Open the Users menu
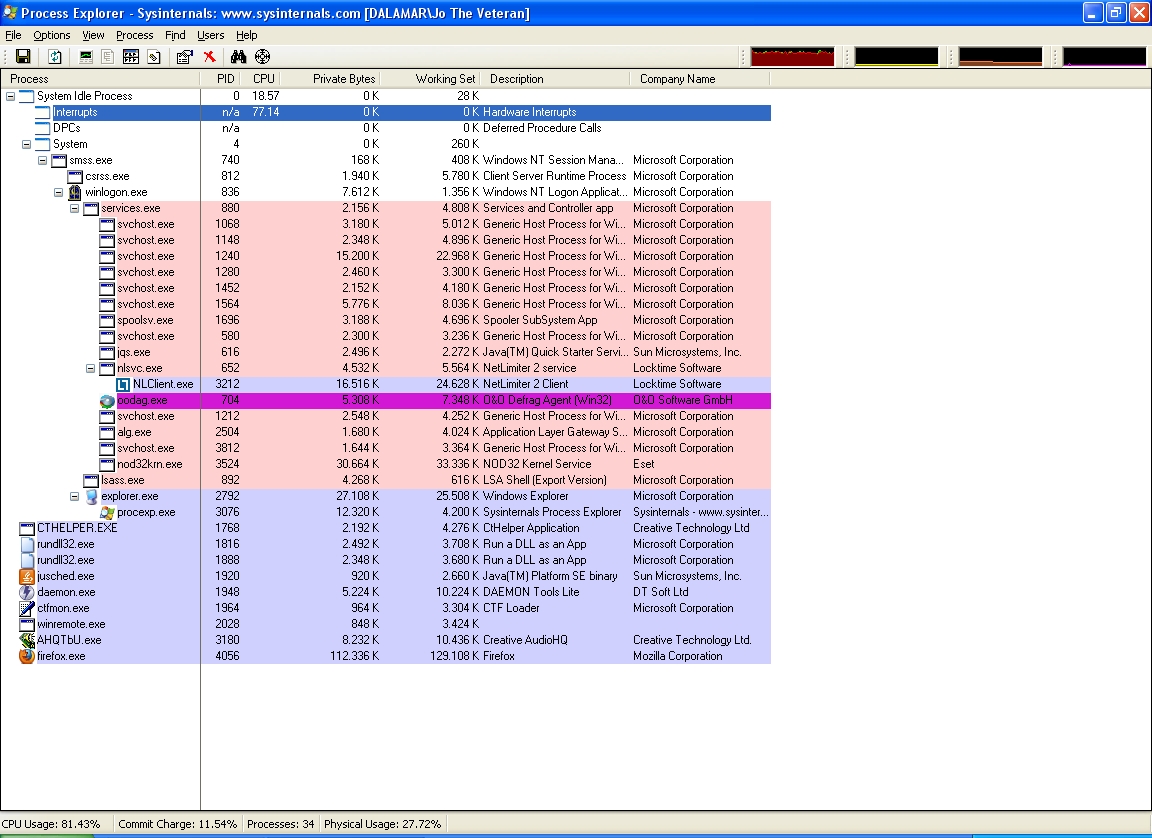Image resolution: width=1152 pixels, height=838 pixels. [210, 35]
